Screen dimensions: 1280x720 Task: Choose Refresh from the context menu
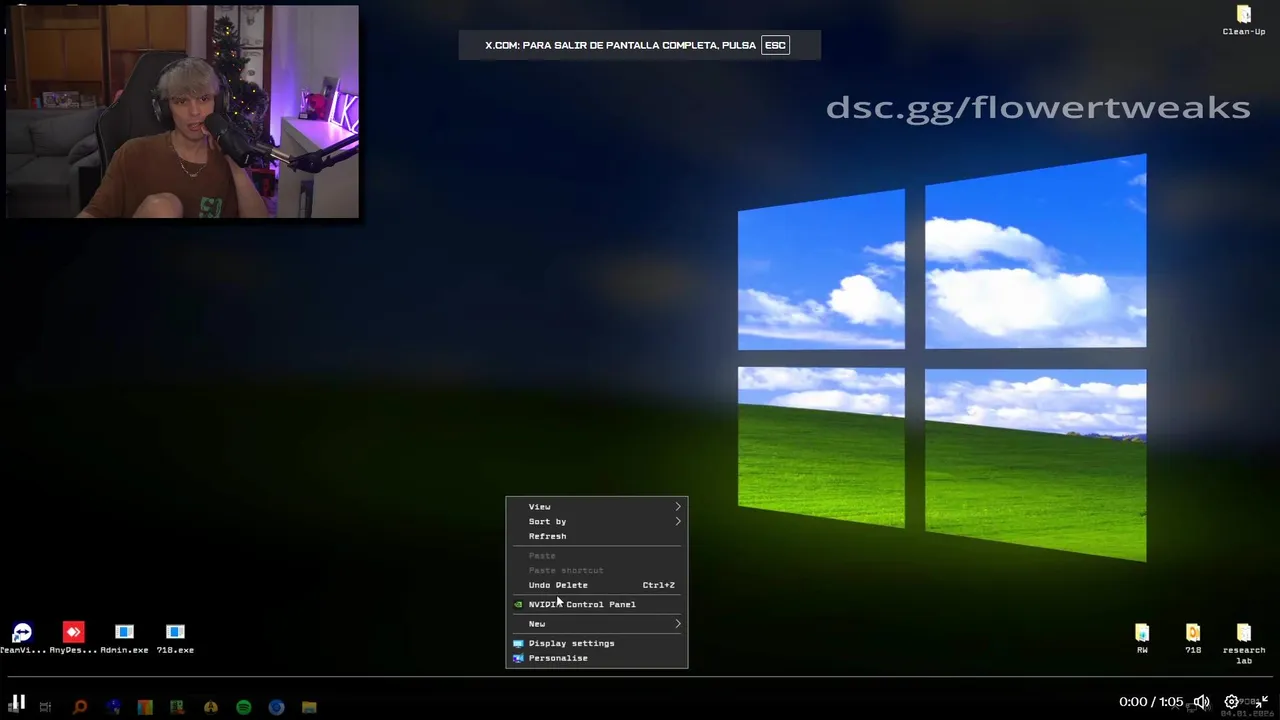click(597, 536)
